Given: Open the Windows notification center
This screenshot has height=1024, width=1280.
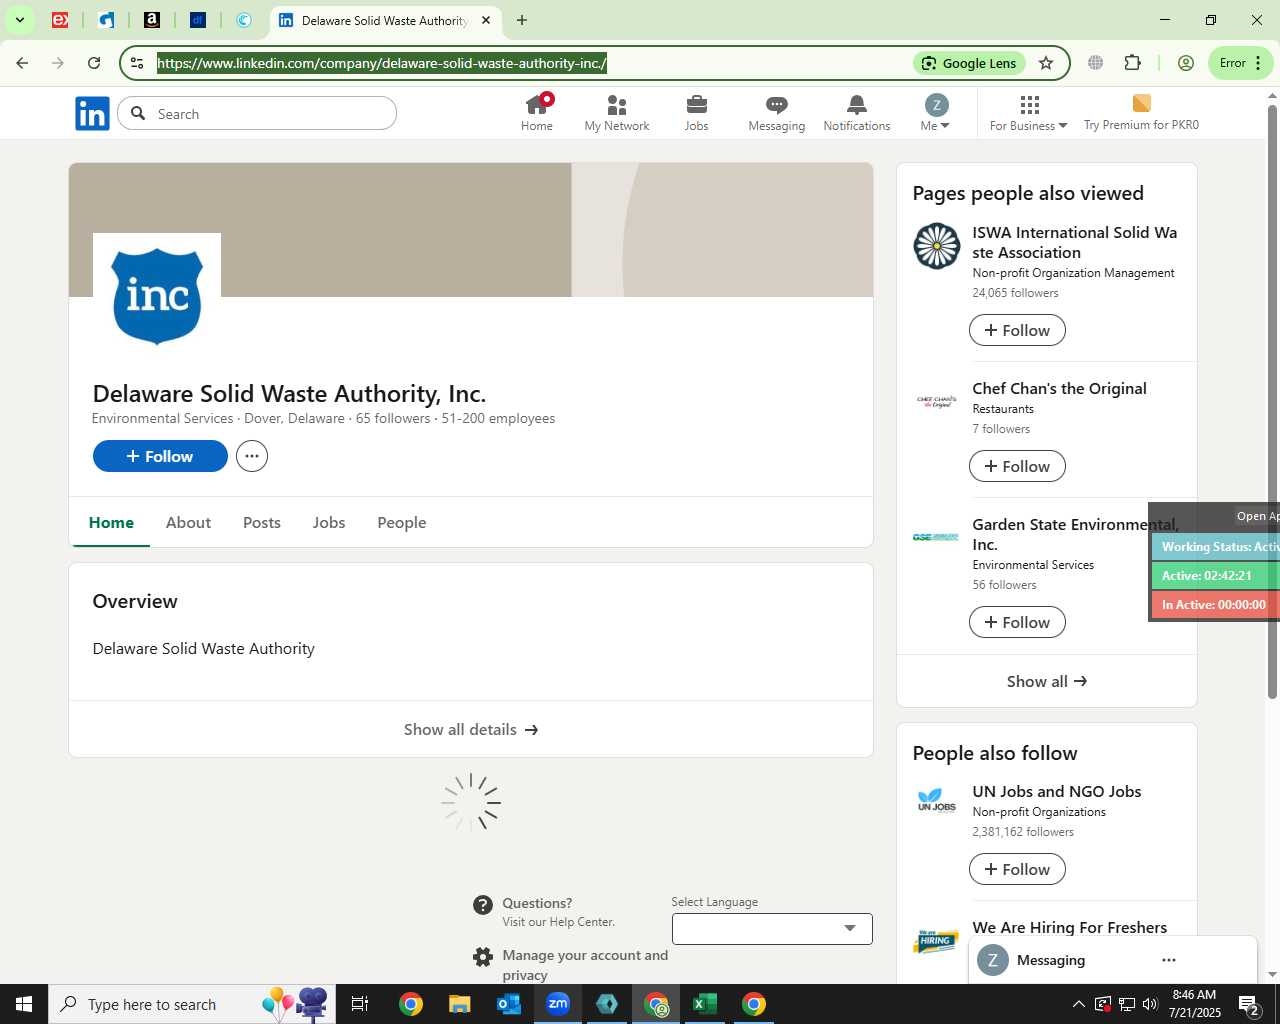Looking at the screenshot, I should point(1249,1004).
